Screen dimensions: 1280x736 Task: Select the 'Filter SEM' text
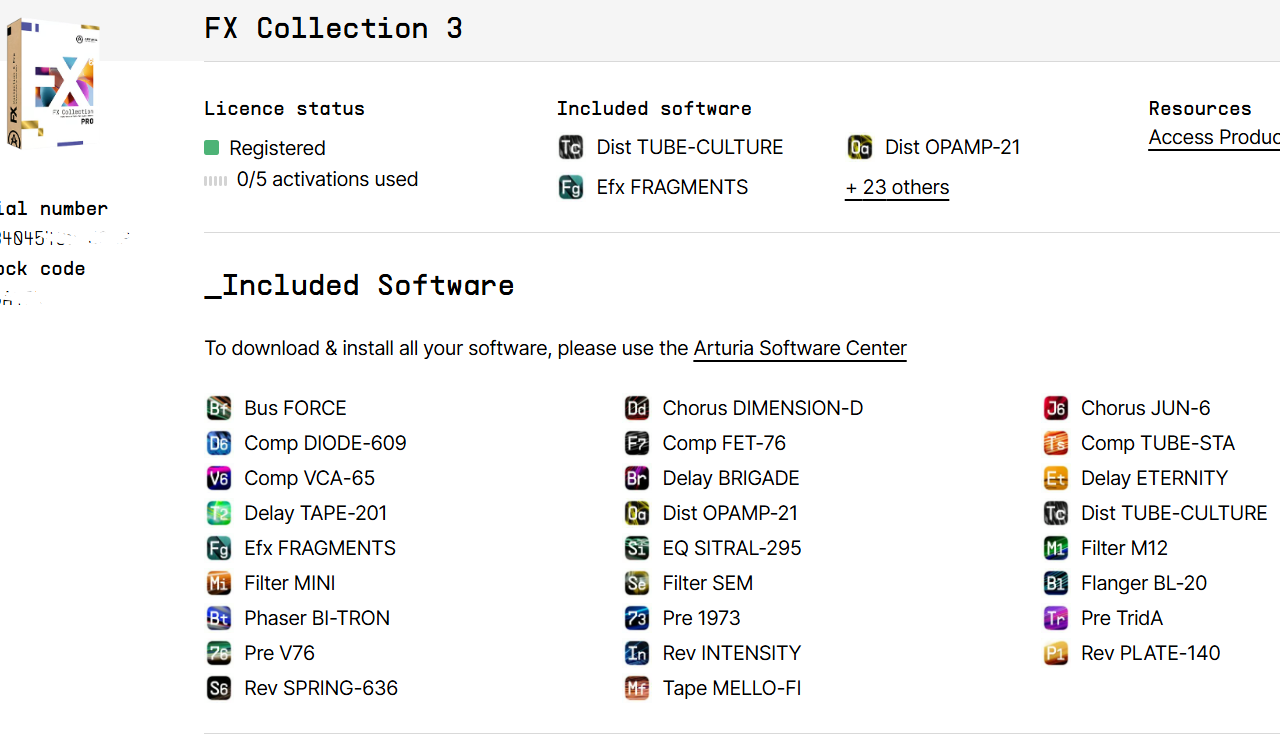tap(708, 583)
